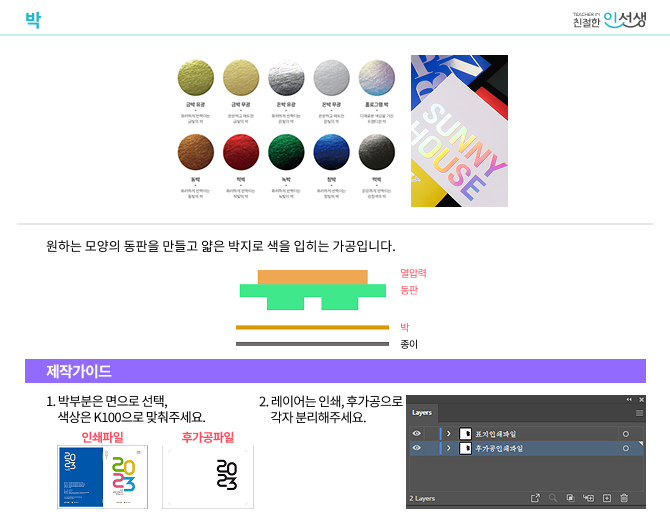Click target circle of 표지인쇄파일 layer

(625, 433)
